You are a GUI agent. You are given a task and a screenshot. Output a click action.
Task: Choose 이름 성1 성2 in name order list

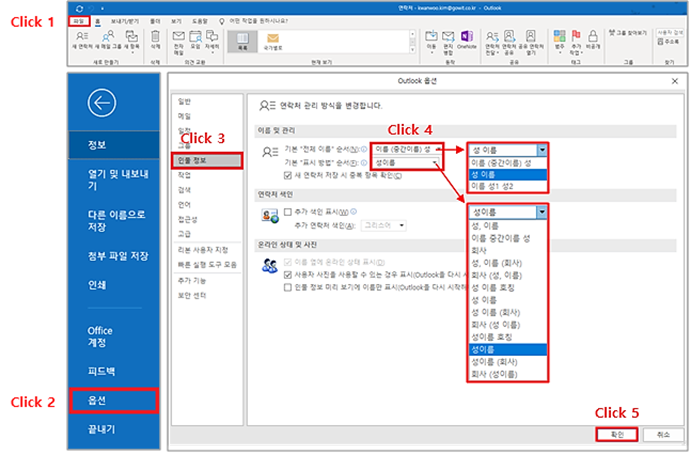pos(508,186)
